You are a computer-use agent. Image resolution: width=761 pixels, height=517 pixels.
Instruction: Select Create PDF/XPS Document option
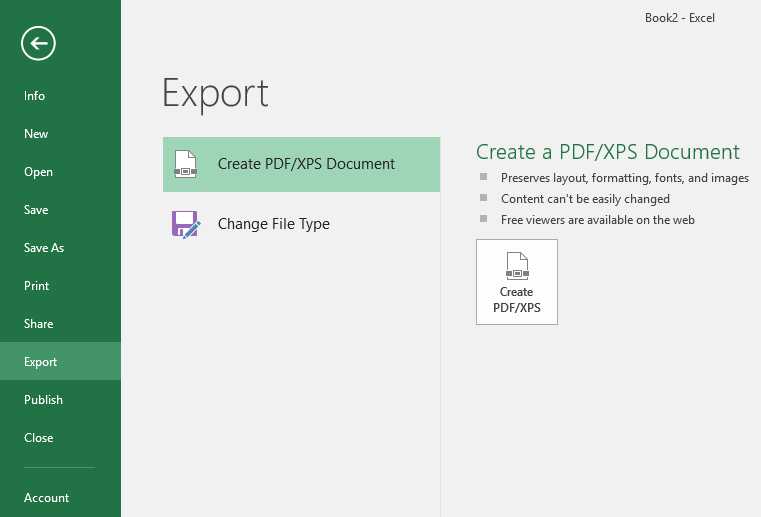(x=301, y=165)
